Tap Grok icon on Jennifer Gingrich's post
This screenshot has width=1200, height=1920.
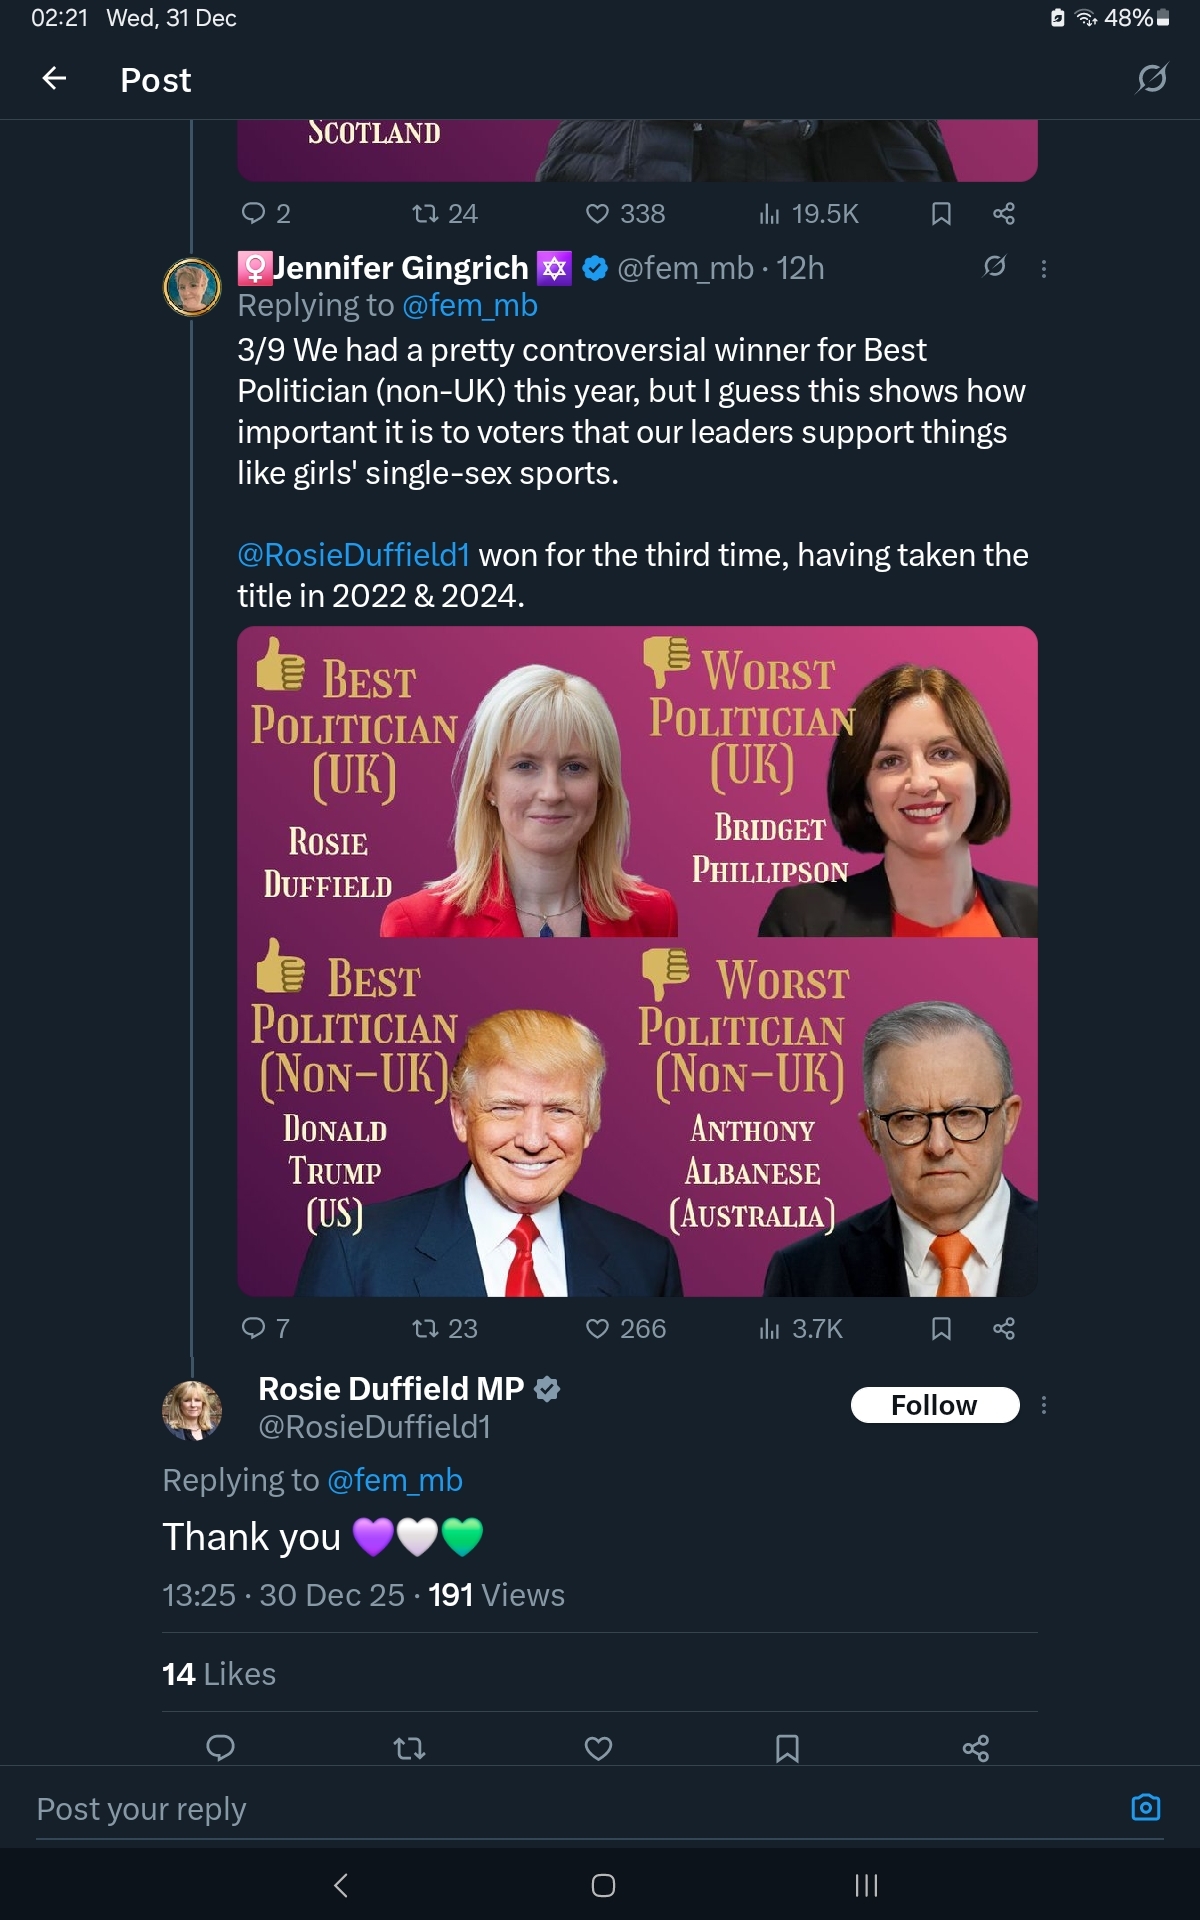pyautogui.click(x=994, y=266)
